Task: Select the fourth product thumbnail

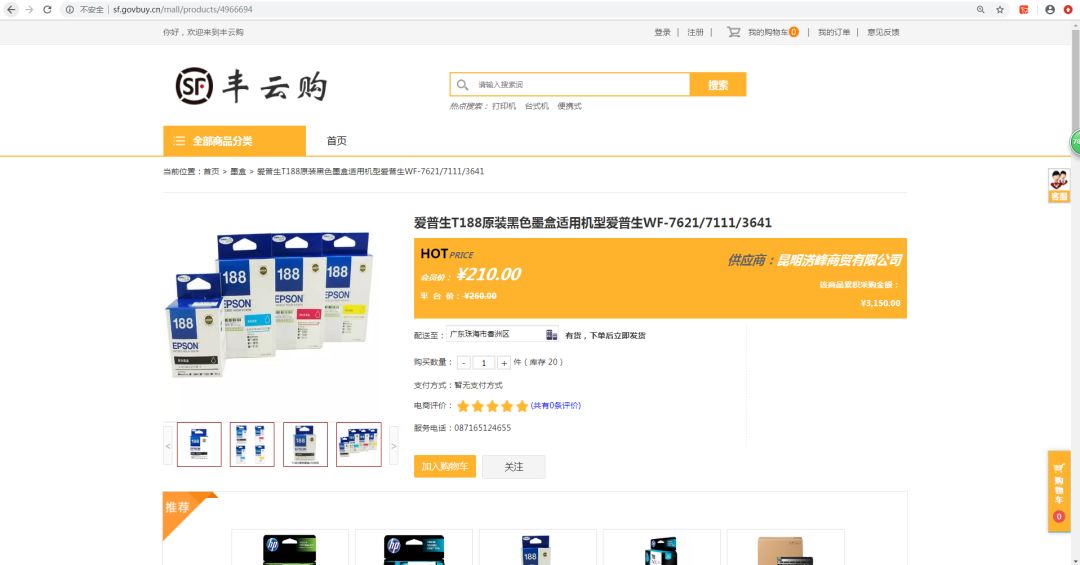Action: (x=358, y=444)
